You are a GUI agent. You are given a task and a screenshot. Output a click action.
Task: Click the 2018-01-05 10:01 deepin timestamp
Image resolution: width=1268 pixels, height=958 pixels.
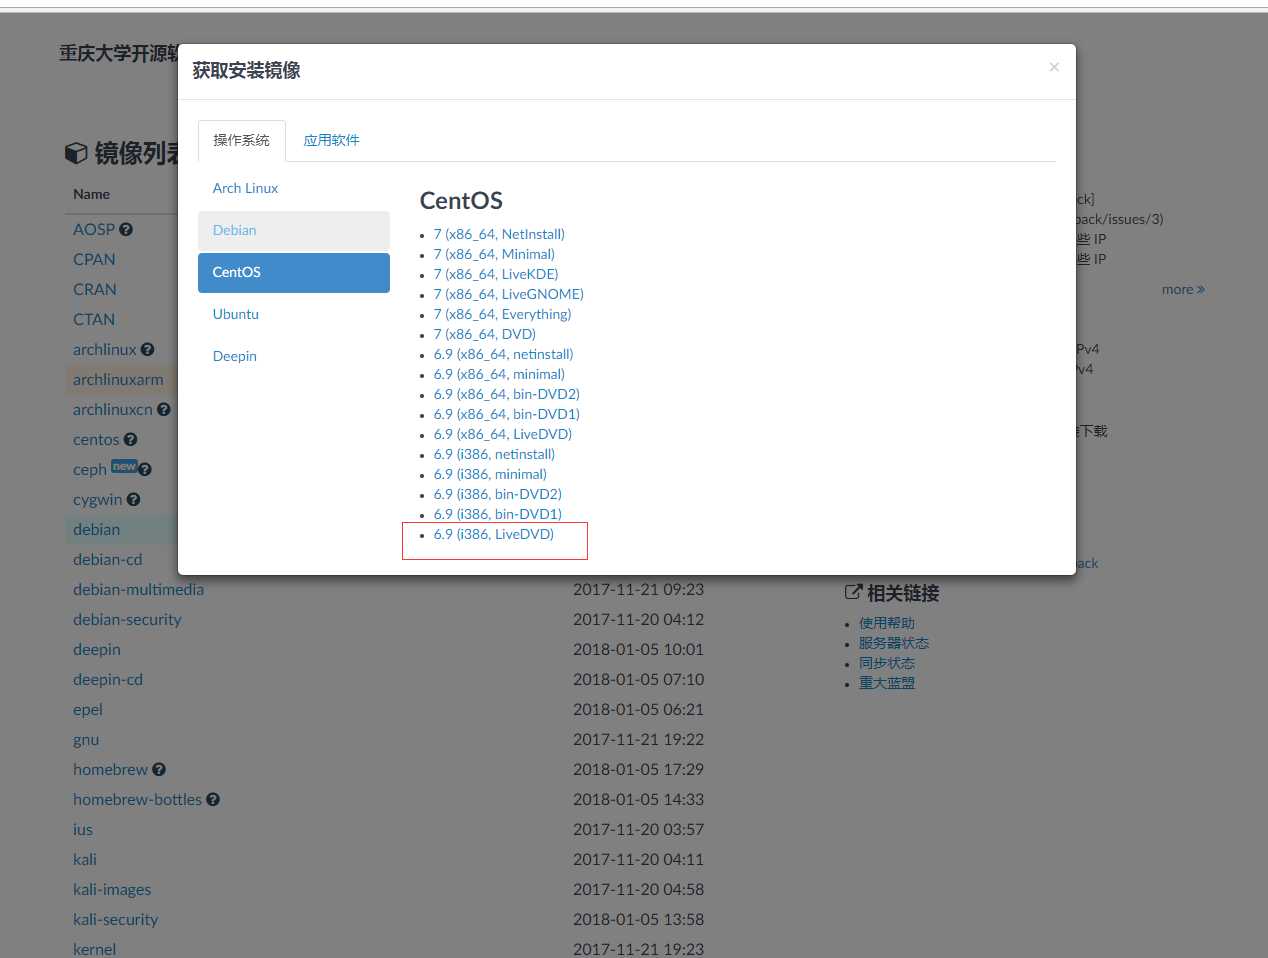(638, 649)
